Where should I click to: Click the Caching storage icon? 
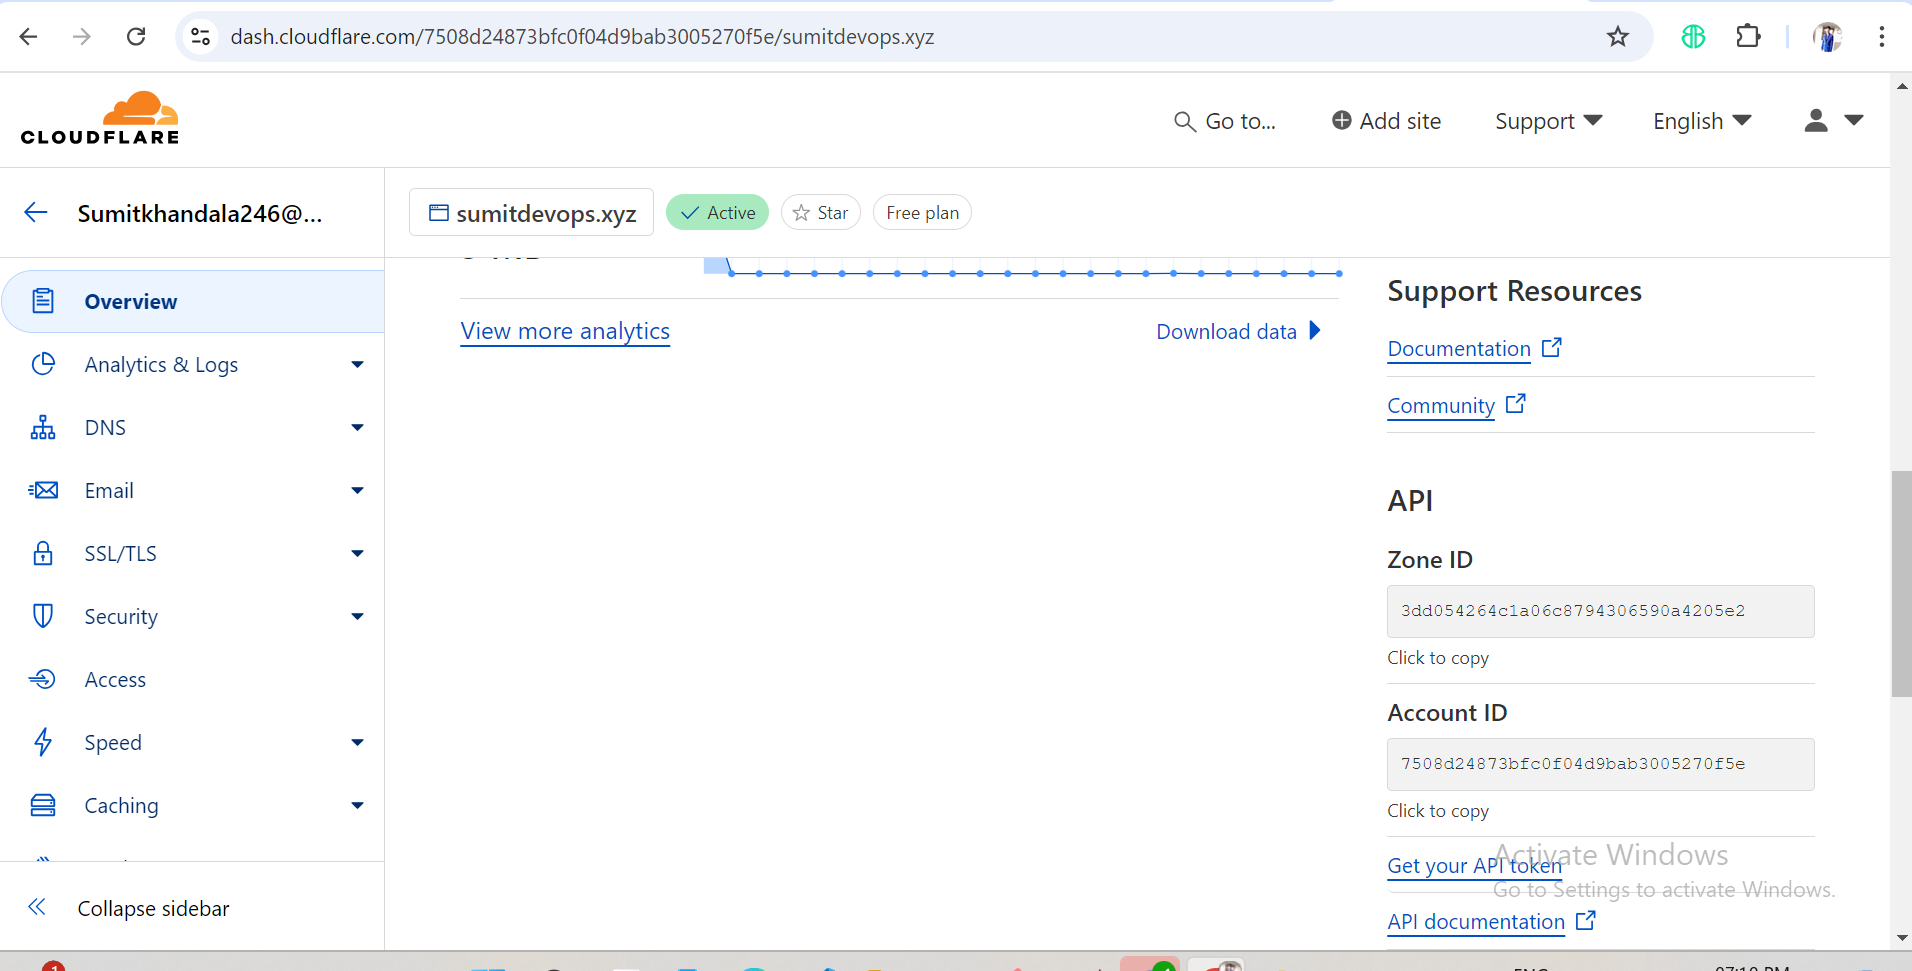coord(43,805)
